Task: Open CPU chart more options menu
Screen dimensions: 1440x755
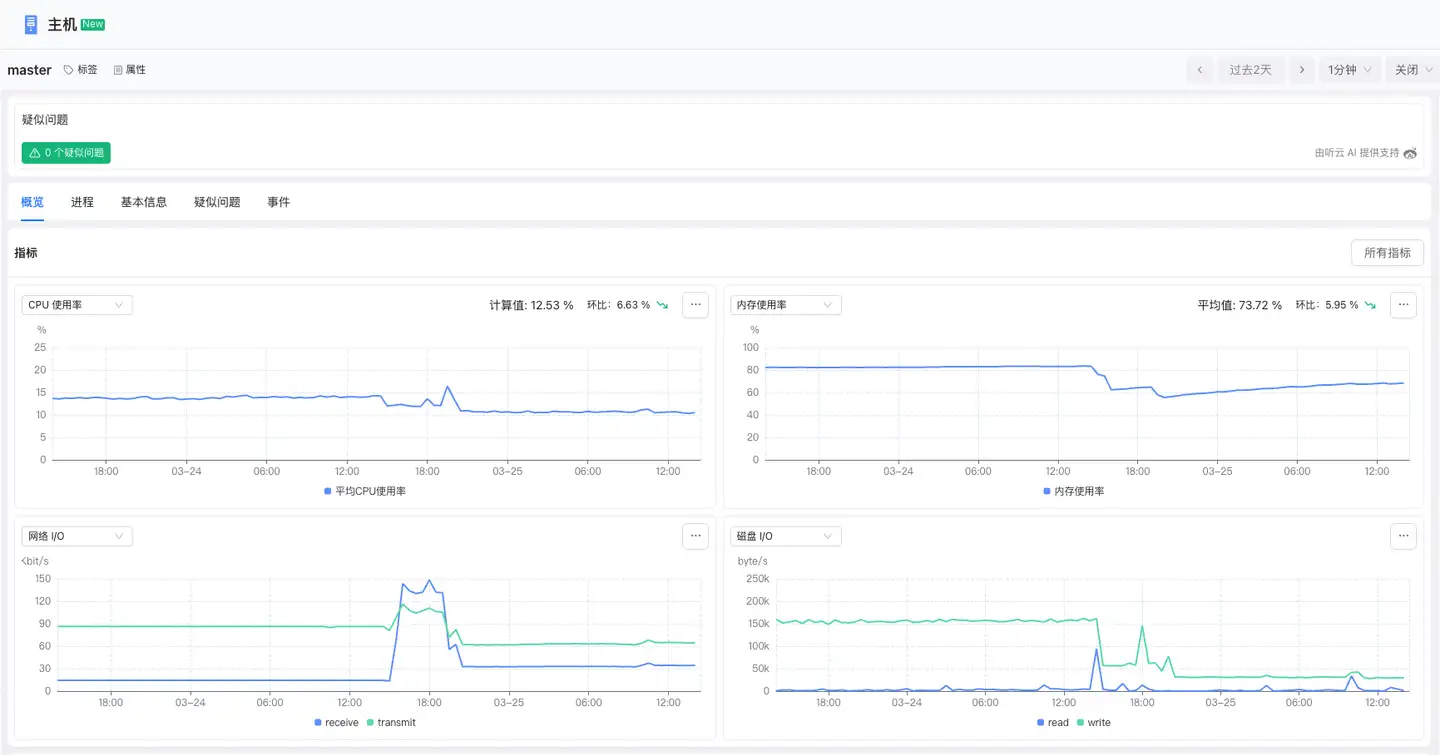Action: click(x=695, y=305)
